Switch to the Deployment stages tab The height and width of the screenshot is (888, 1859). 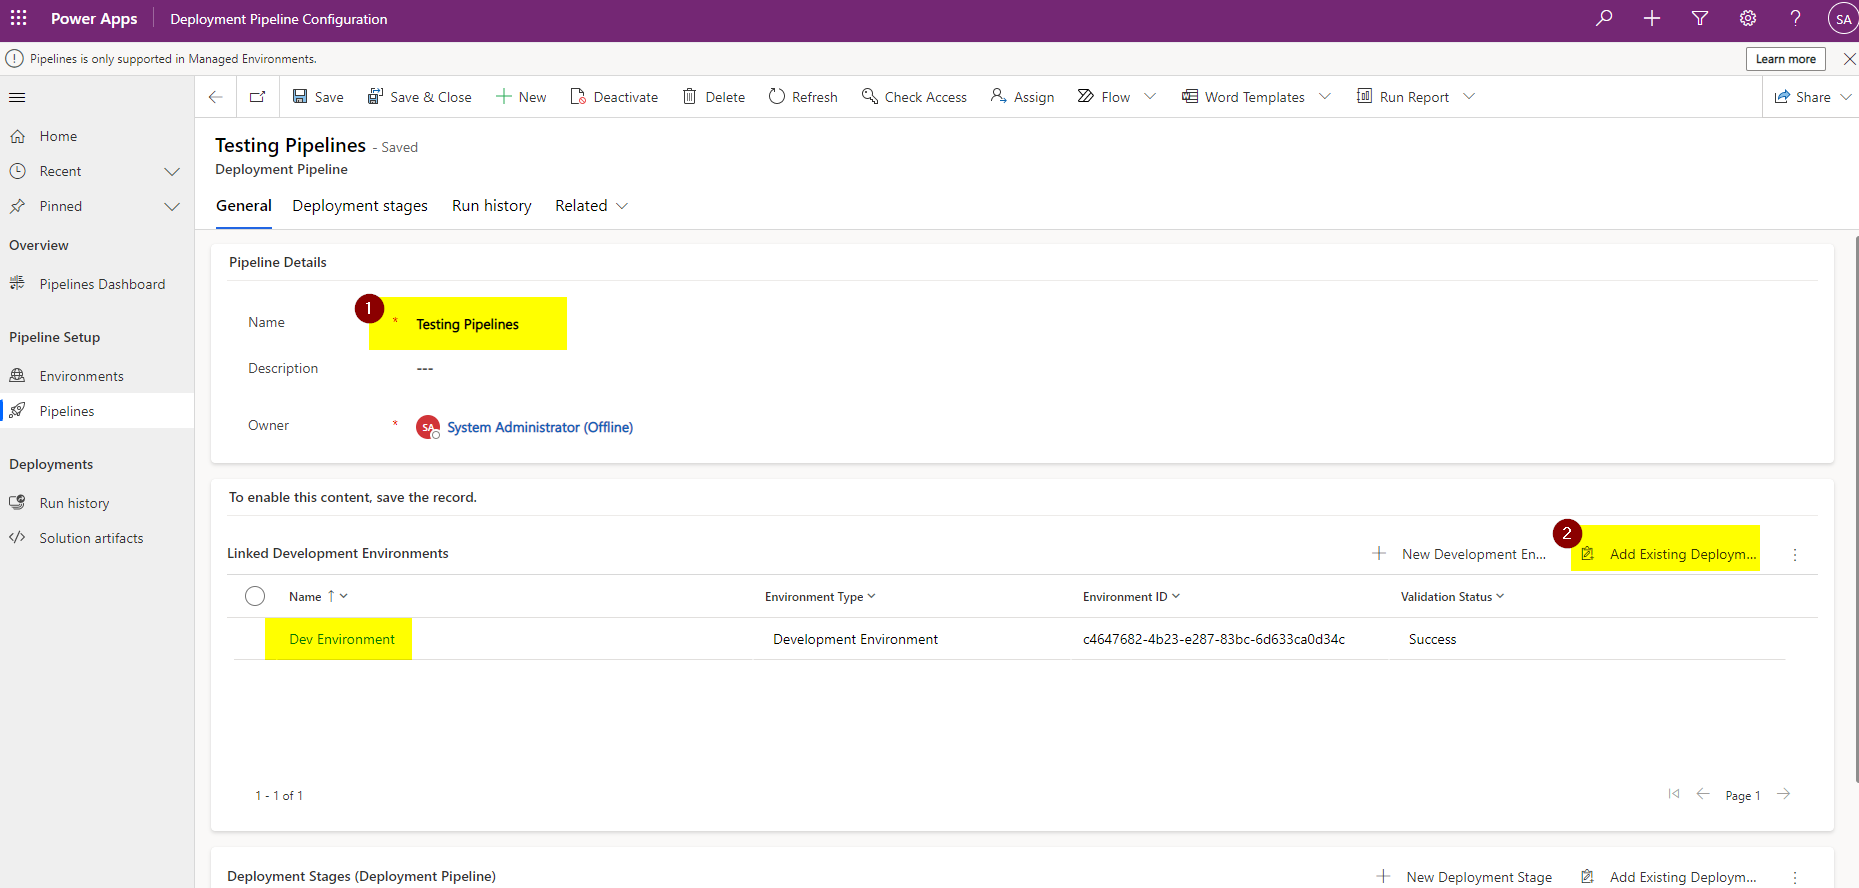tap(360, 206)
